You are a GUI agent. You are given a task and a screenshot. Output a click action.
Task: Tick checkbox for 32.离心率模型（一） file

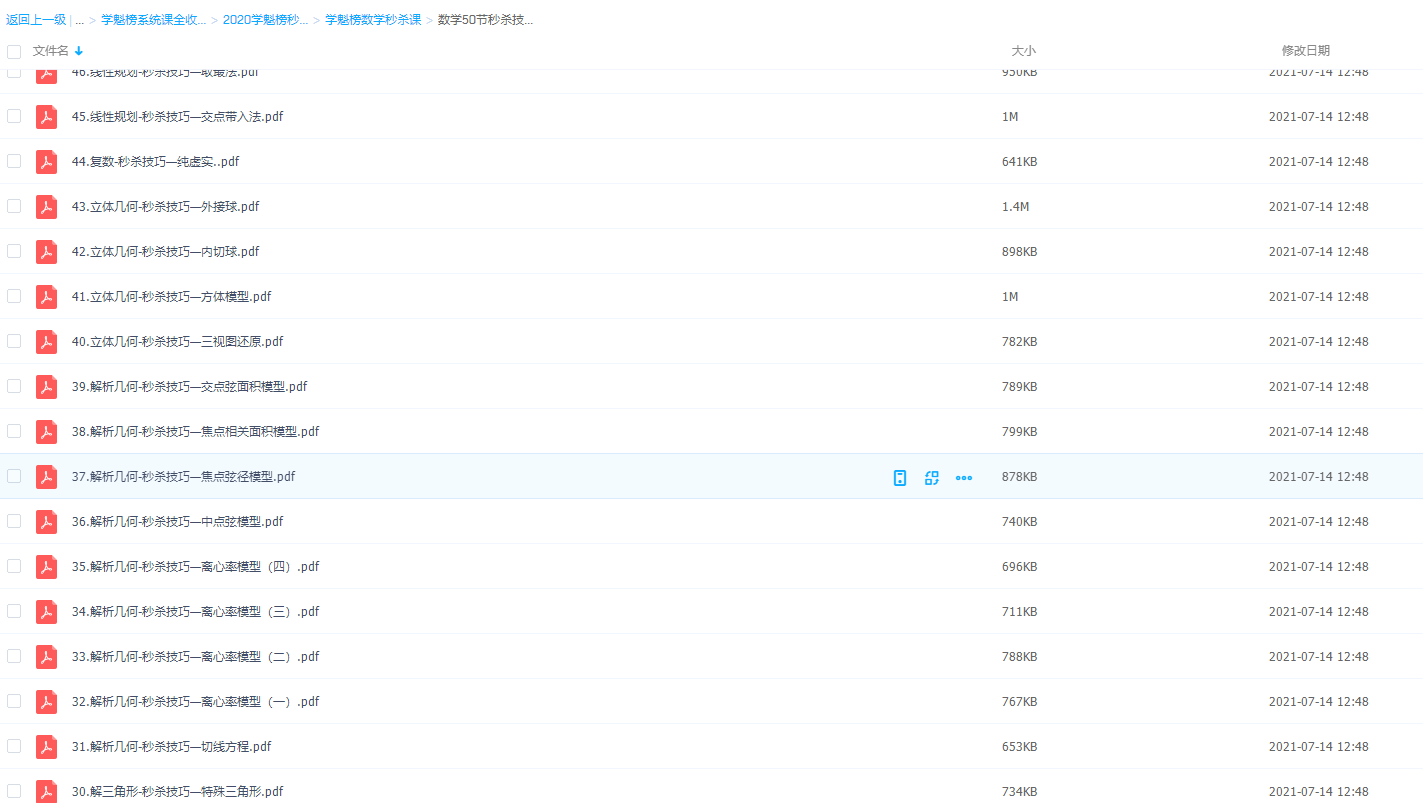click(14, 701)
